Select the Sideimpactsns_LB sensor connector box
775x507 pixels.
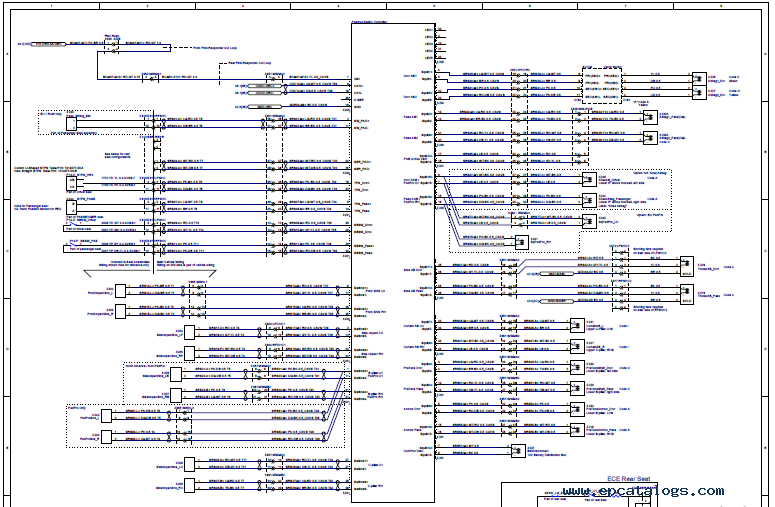pos(176,374)
